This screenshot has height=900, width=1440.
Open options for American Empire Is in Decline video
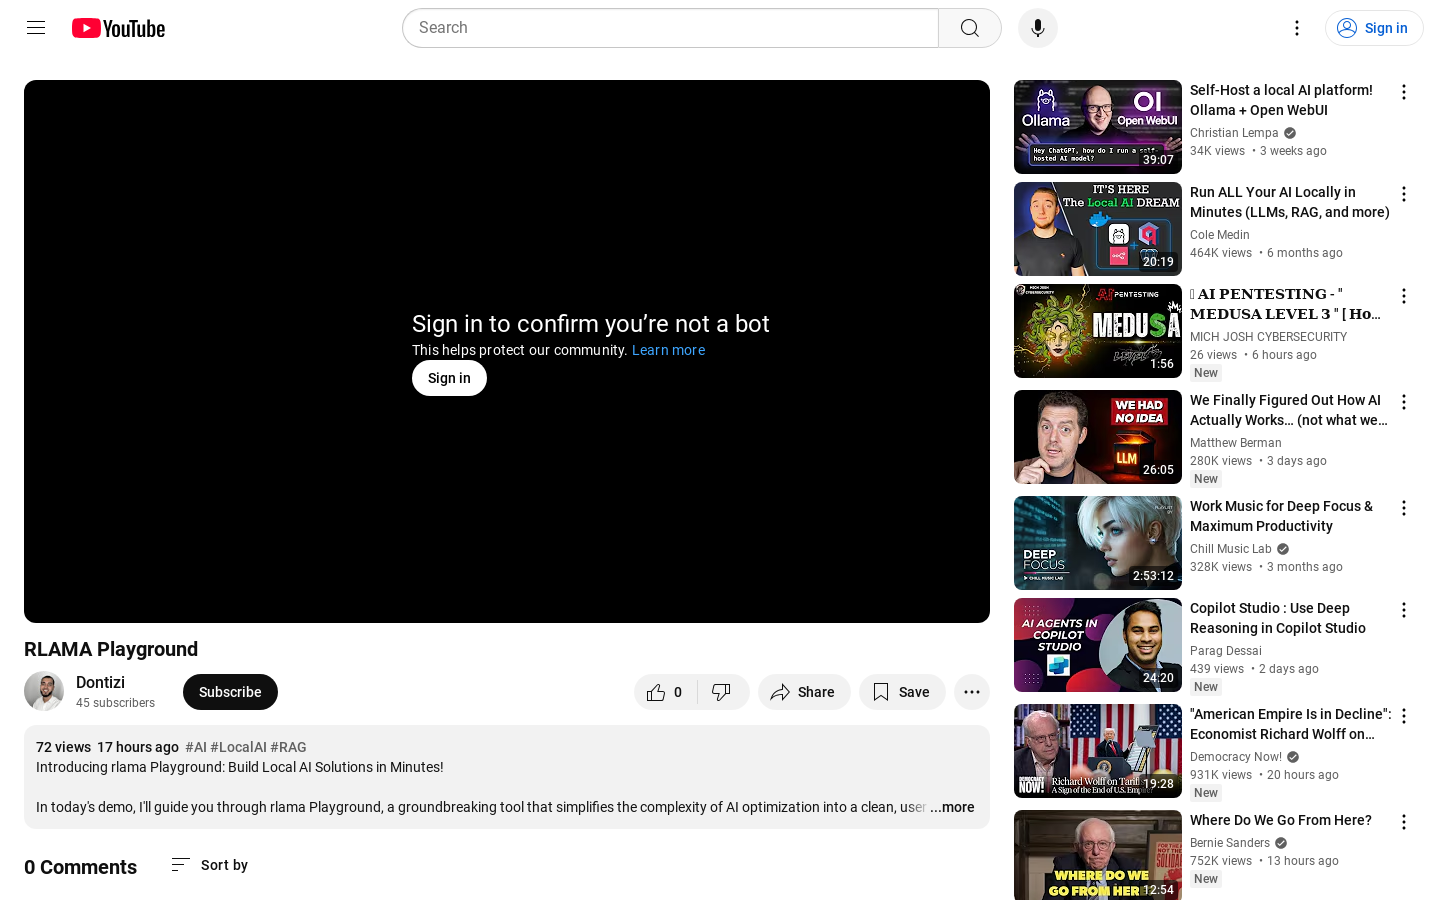pos(1404,716)
